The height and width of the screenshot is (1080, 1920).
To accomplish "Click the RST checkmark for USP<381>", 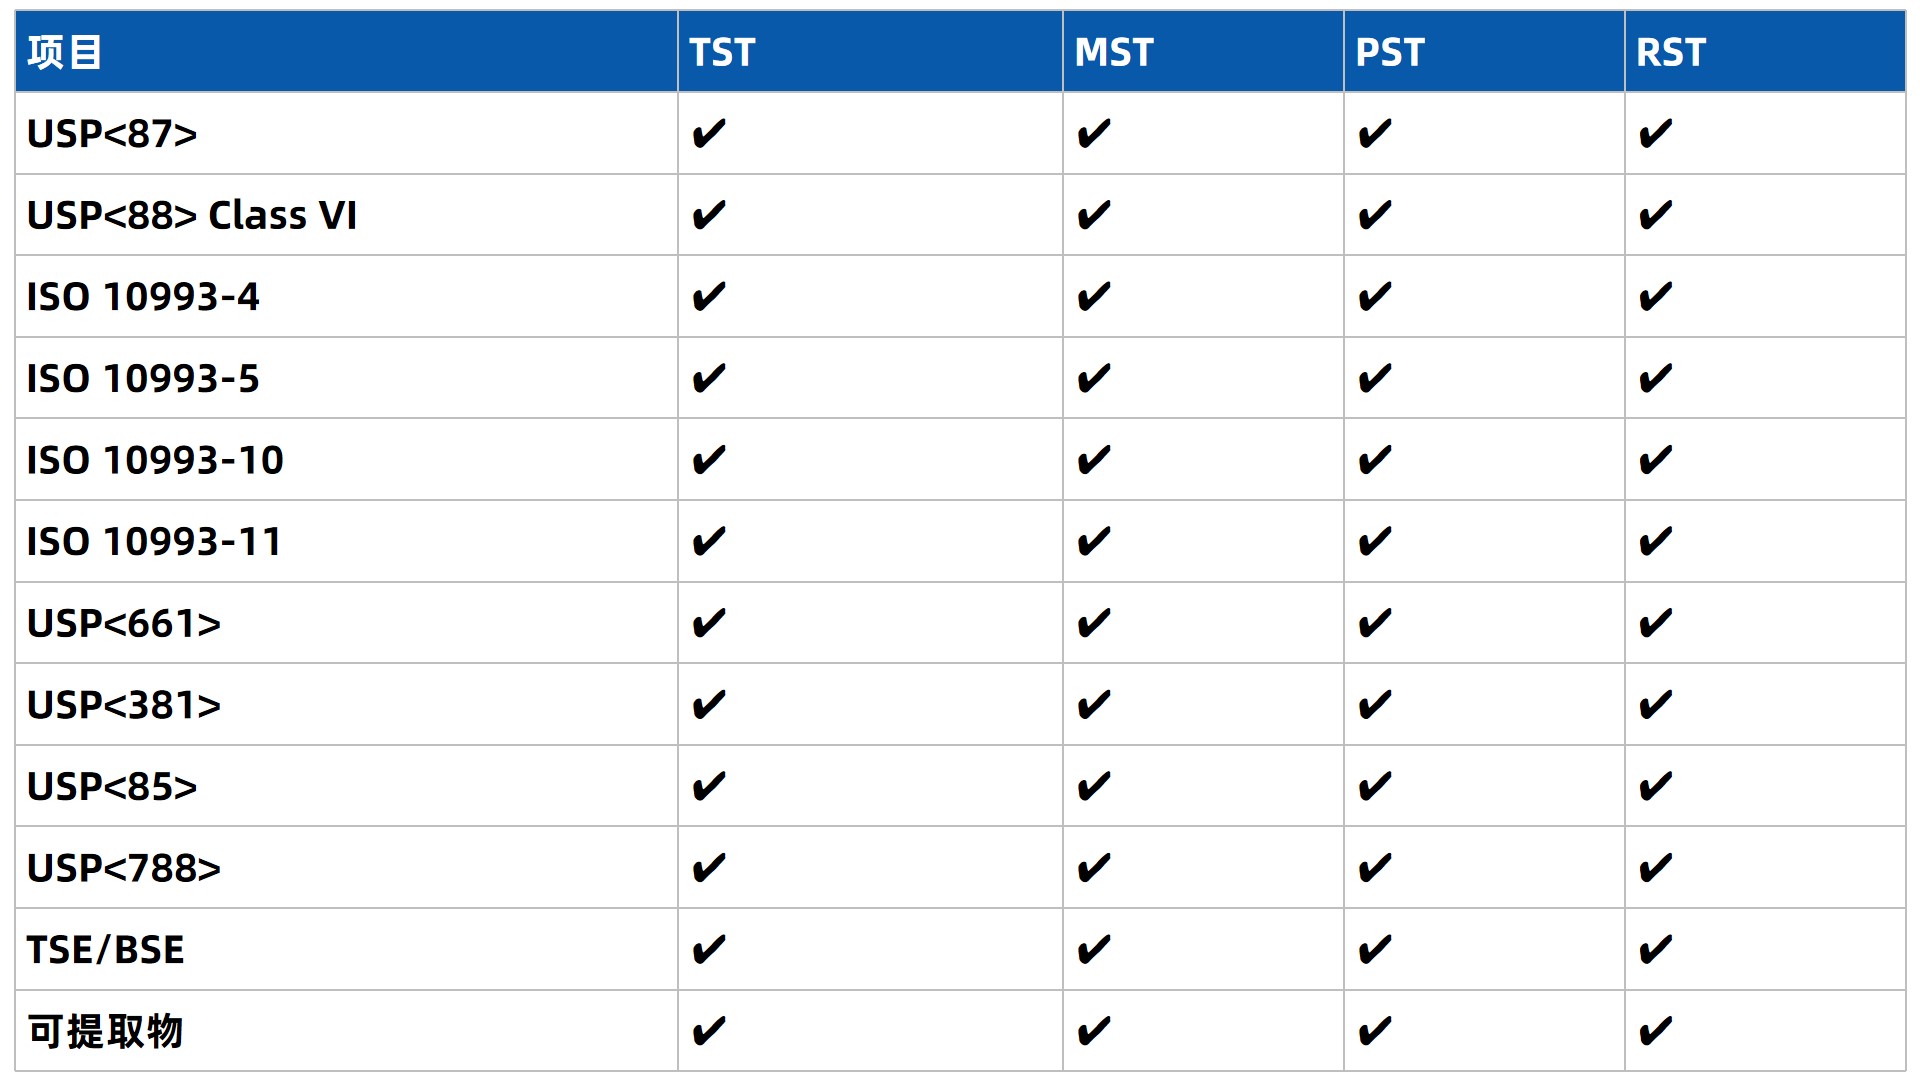I will pos(1656,705).
